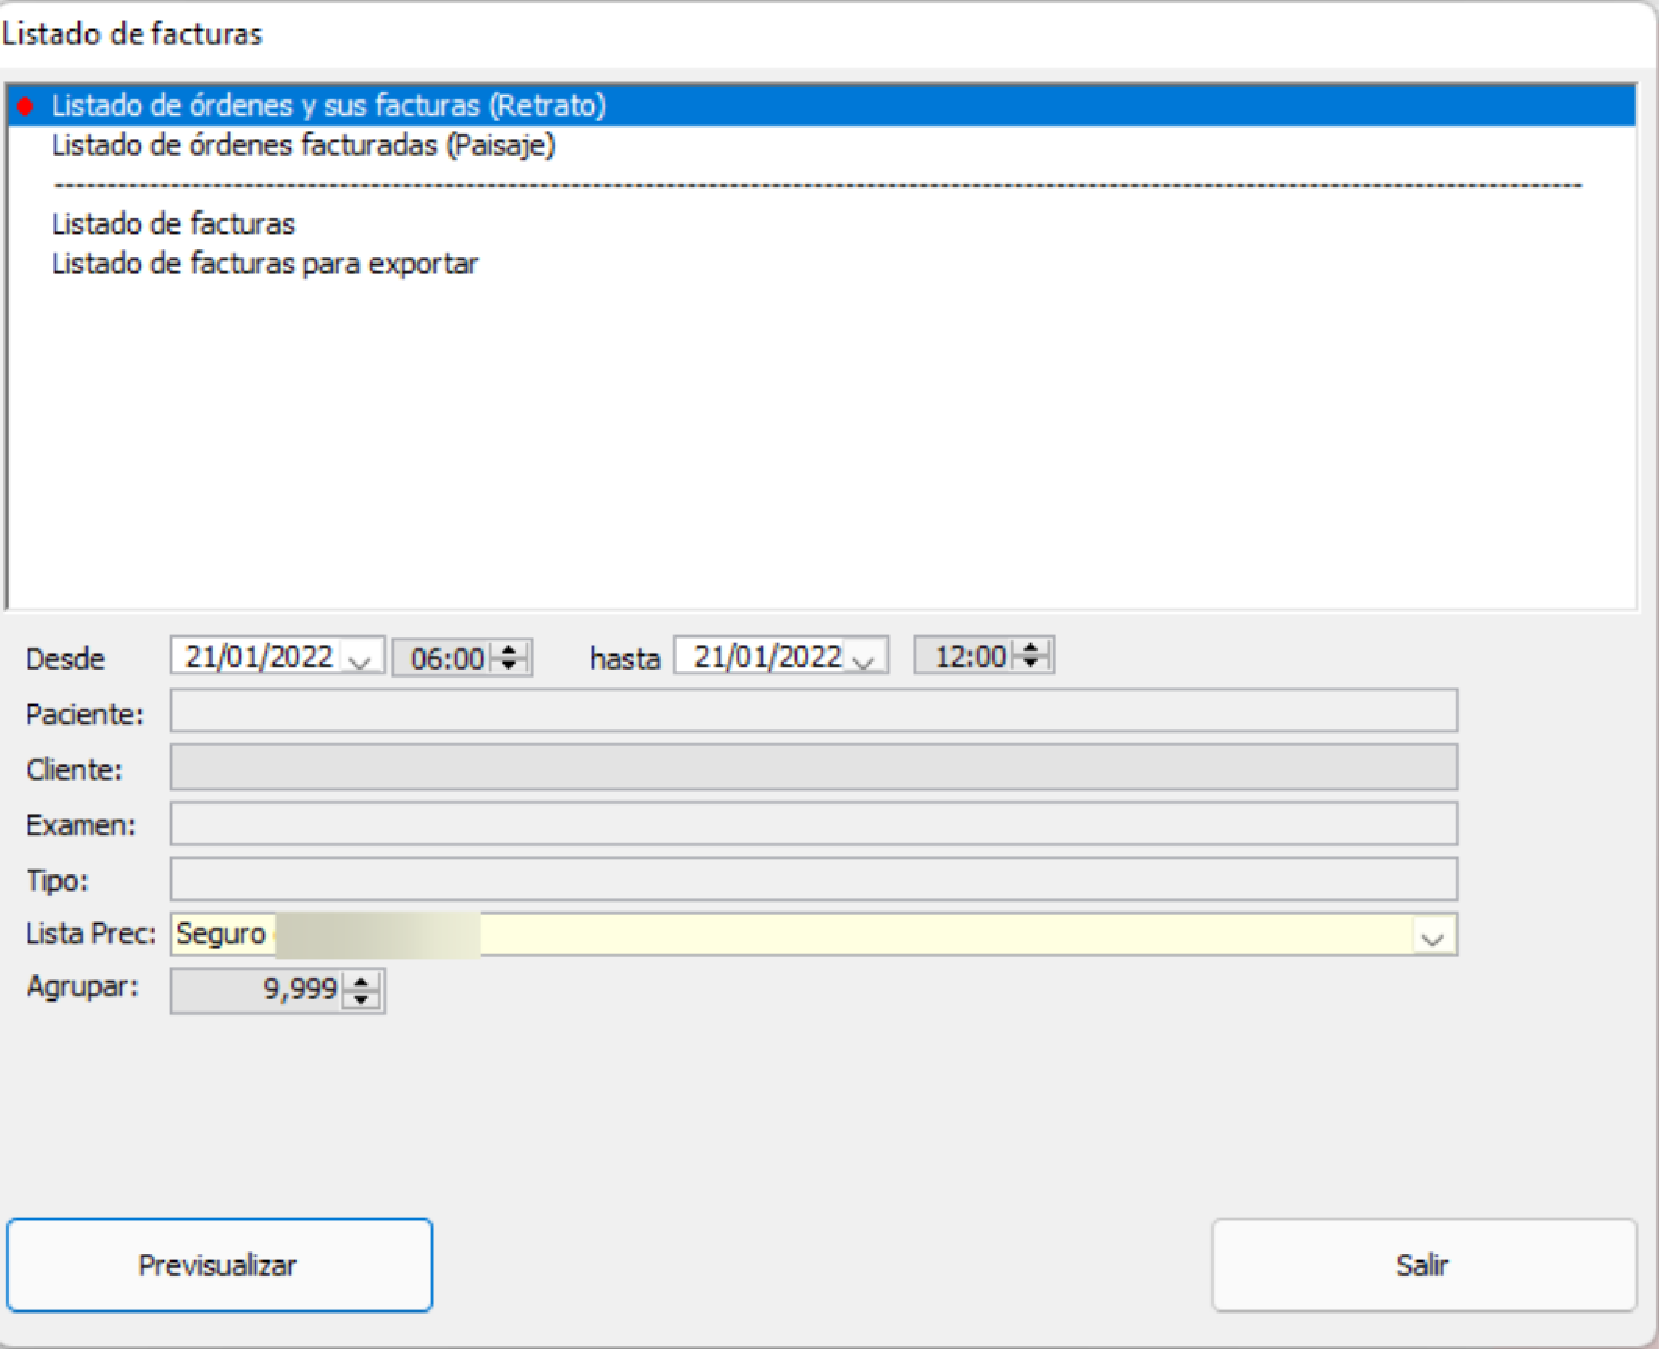This screenshot has height=1350, width=1659.
Task: Decrement the Agrupar value spinner
Action: 361,999
